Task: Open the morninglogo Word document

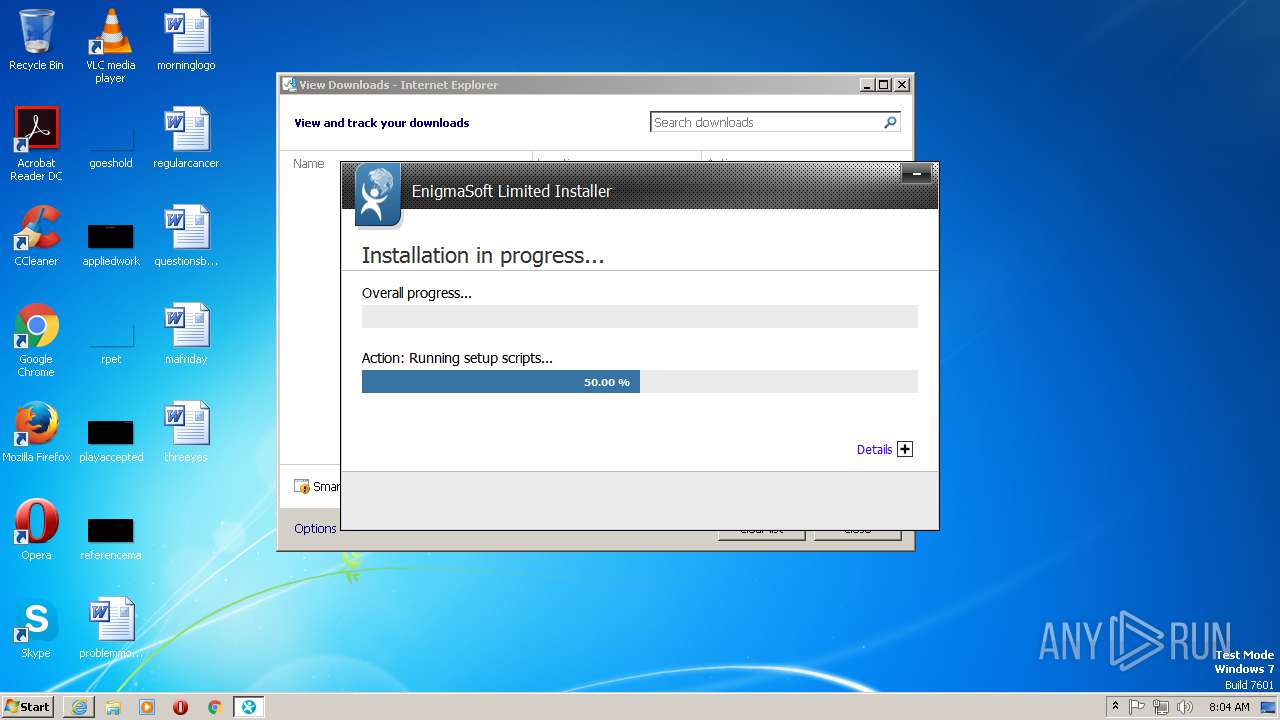Action: pyautogui.click(x=186, y=40)
